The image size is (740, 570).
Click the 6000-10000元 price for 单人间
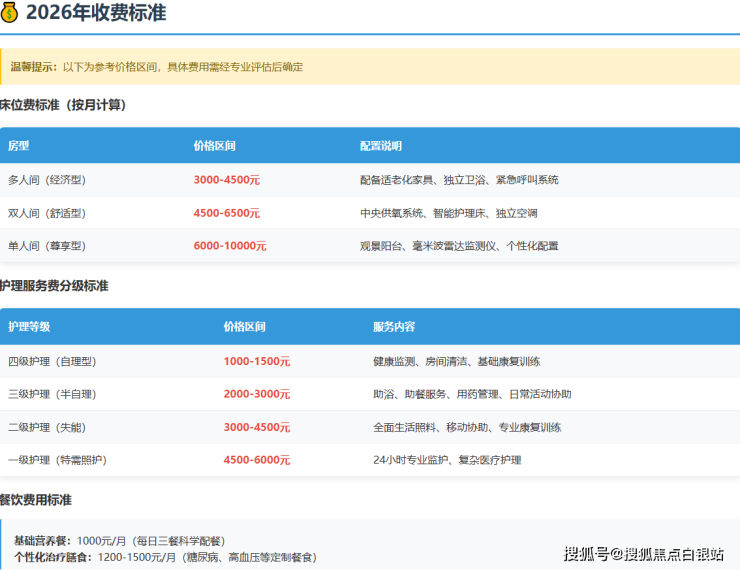230,246
